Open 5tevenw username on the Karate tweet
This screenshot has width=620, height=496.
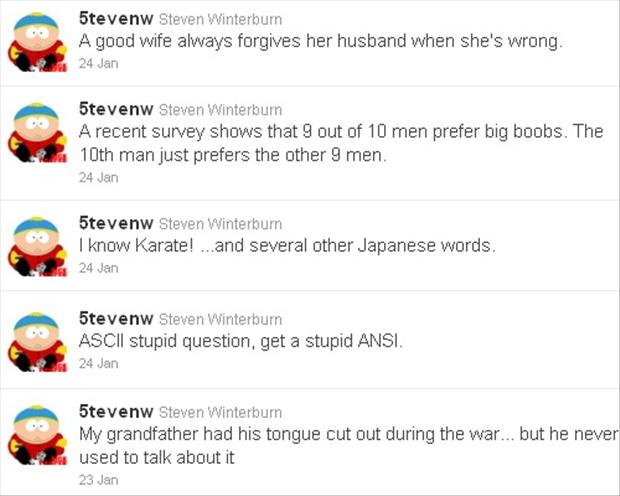[116, 223]
